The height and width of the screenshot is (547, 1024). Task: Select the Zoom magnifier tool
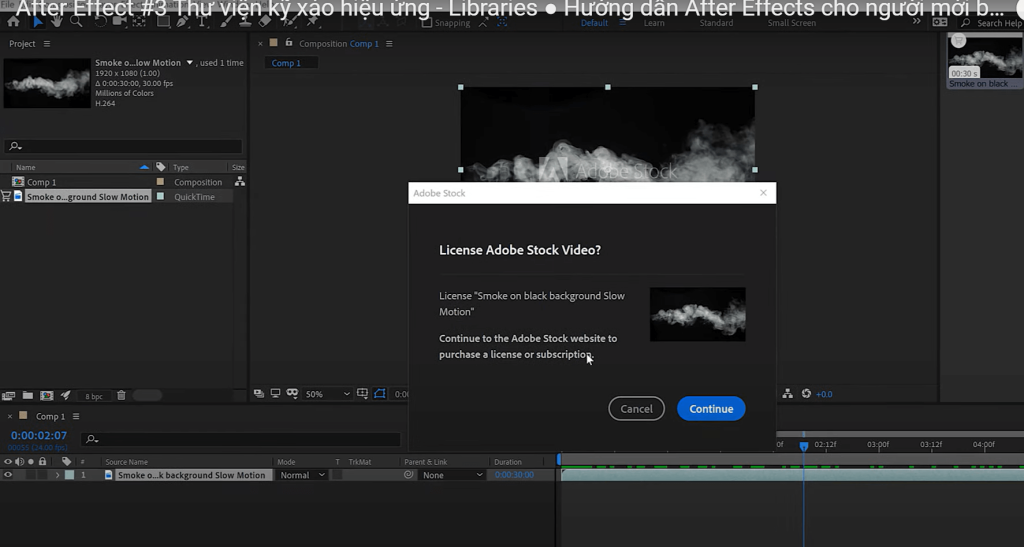coord(76,22)
